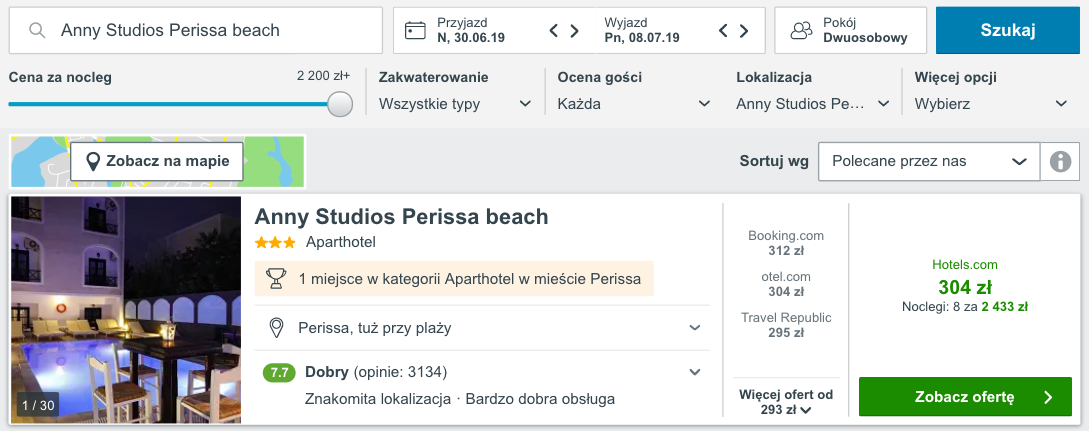Open the Lokalizacja filter dropdown

[x=813, y=104]
